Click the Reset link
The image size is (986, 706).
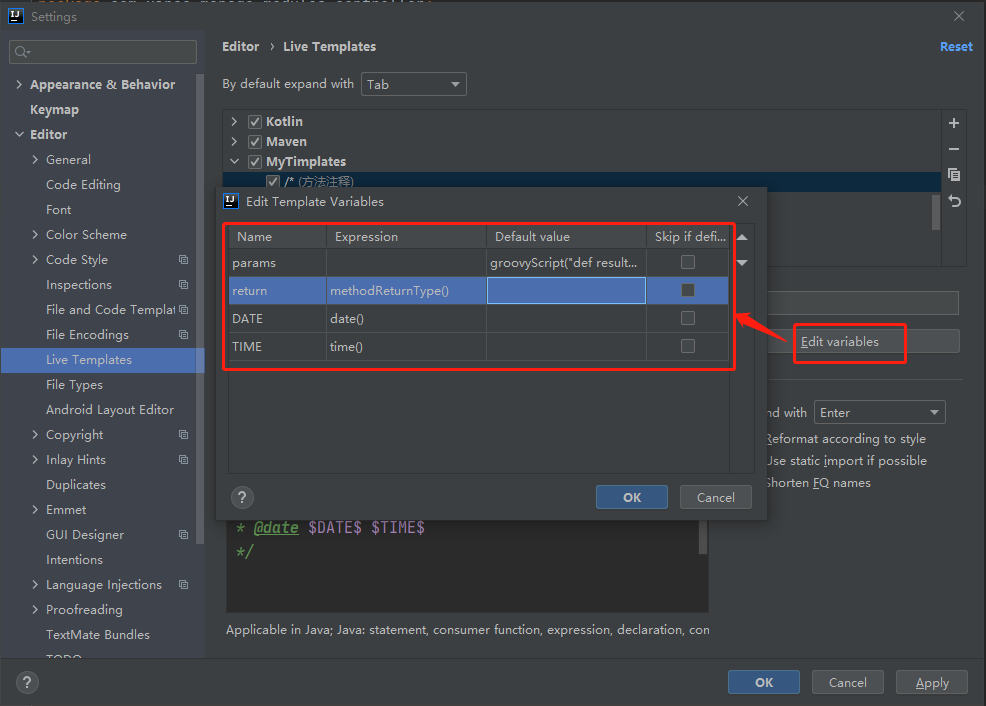955,47
